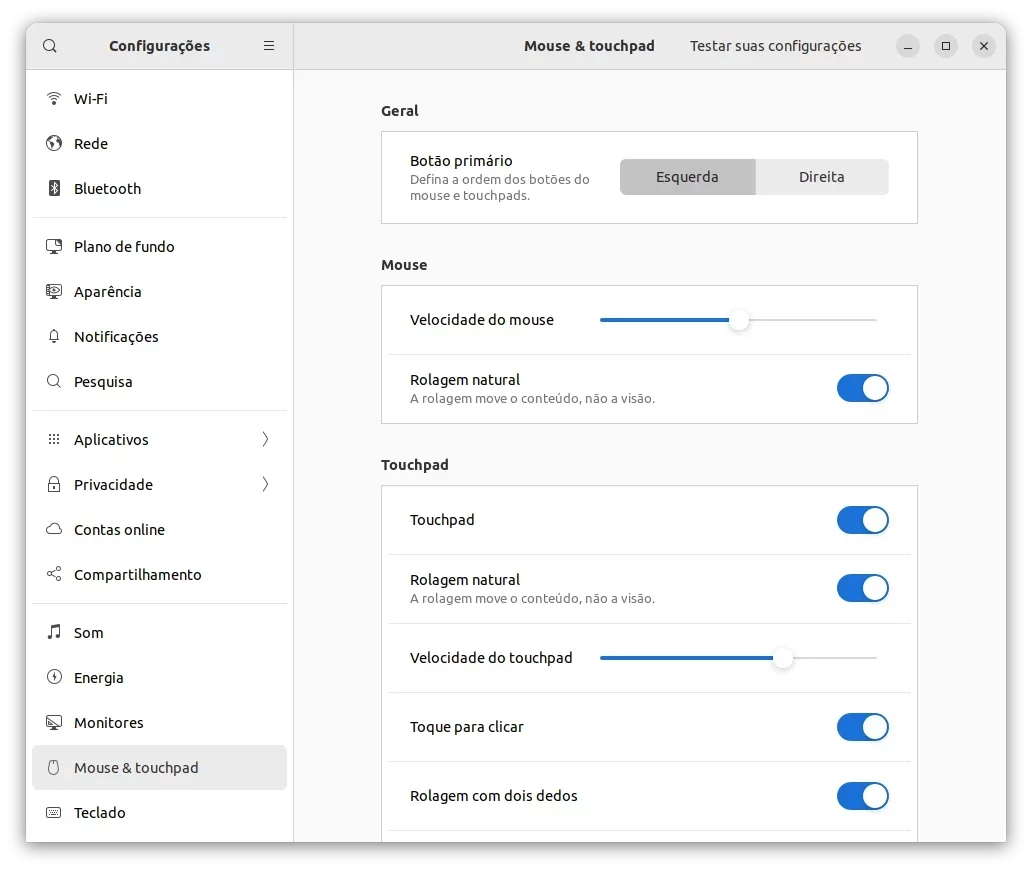
Task: Open Som via the music note icon
Action: tap(54, 632)
